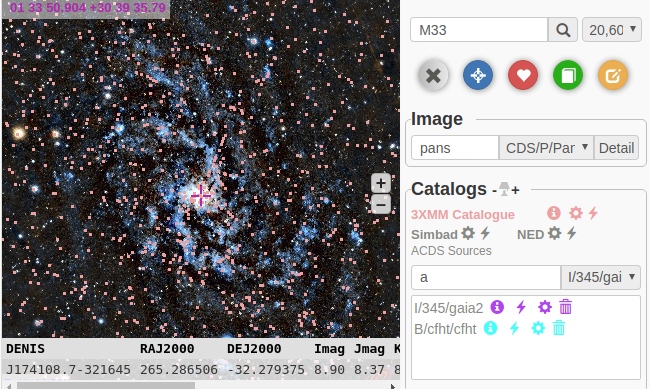650x389 pixels.
Task: Toggle the Simbad catalog label
Action: [x=434, y=234]
